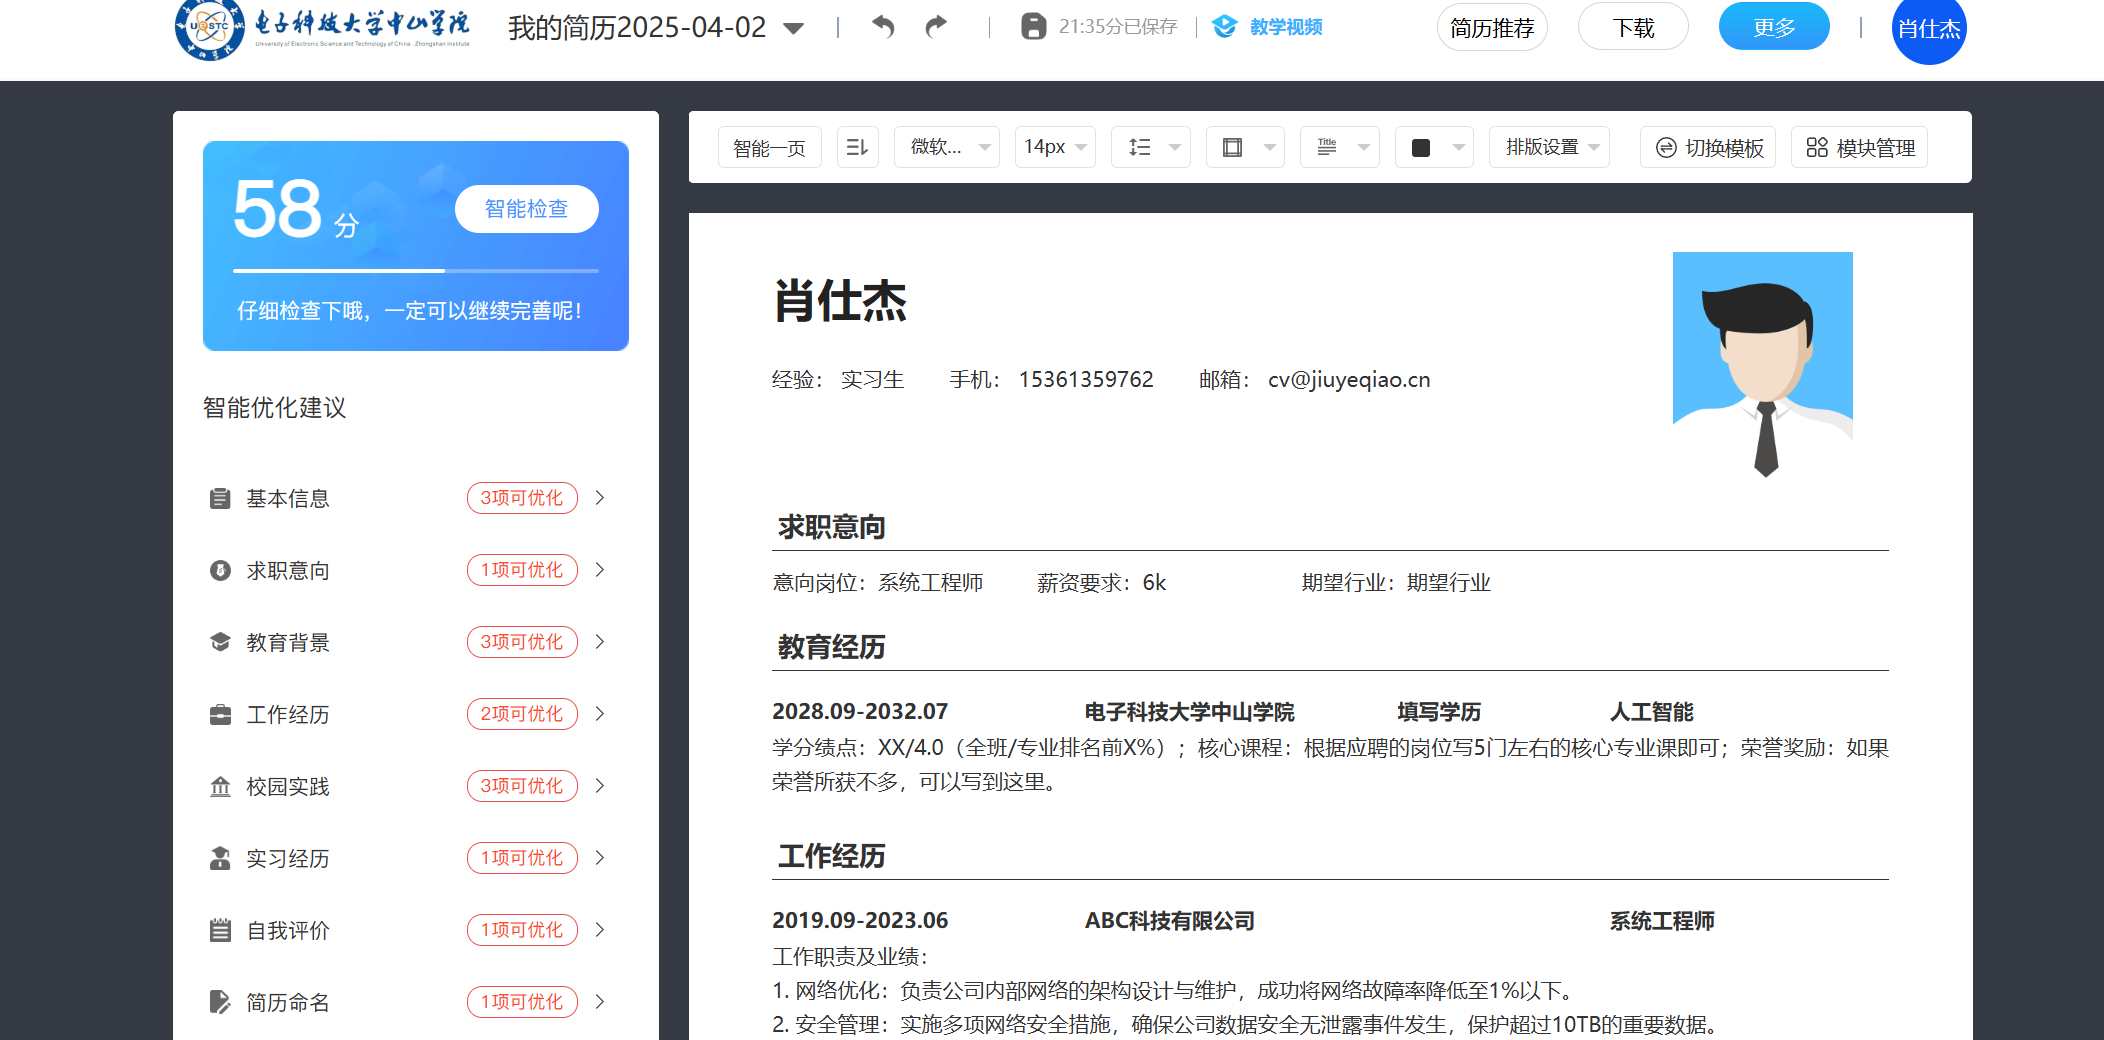The height and width of the screenshot is (1040, 2104).
Task: Open the line spacing icon dropdown
Action: (1150, 147)
